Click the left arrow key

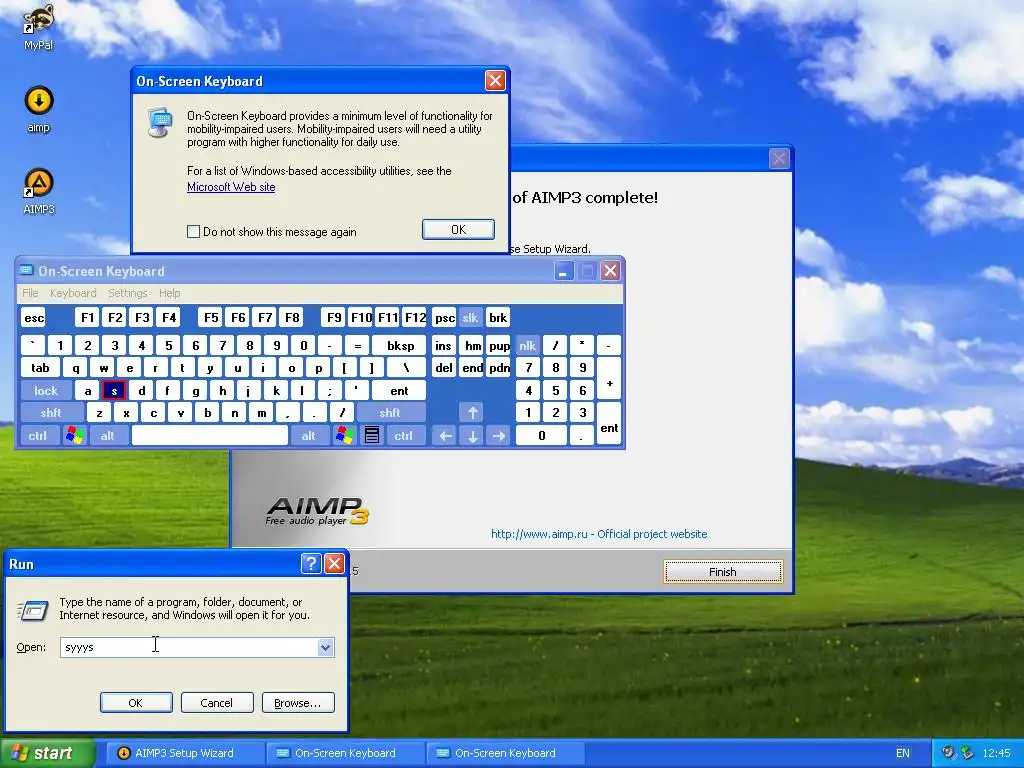pyautogui.click(x=445, y=436)
